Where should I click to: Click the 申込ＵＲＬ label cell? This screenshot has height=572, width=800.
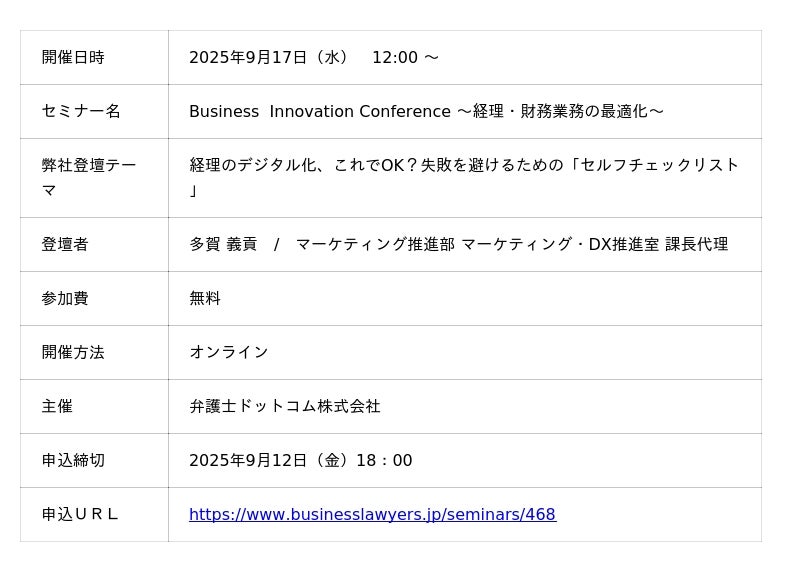click(x=80, y=514)
